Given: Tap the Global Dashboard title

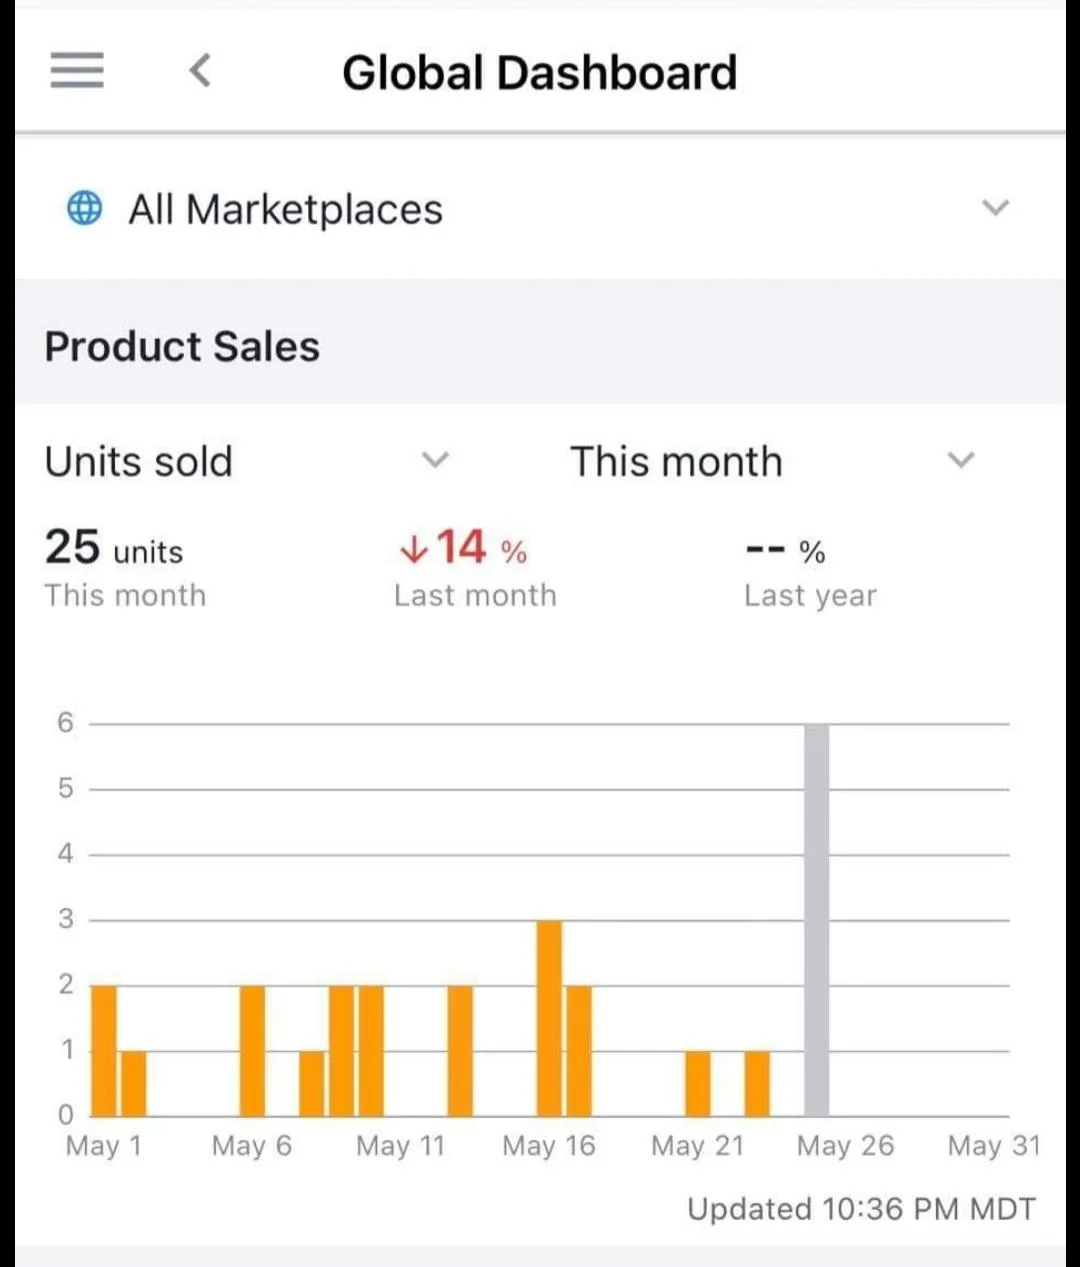Looking at the screenshot, I should pos(539,73).
